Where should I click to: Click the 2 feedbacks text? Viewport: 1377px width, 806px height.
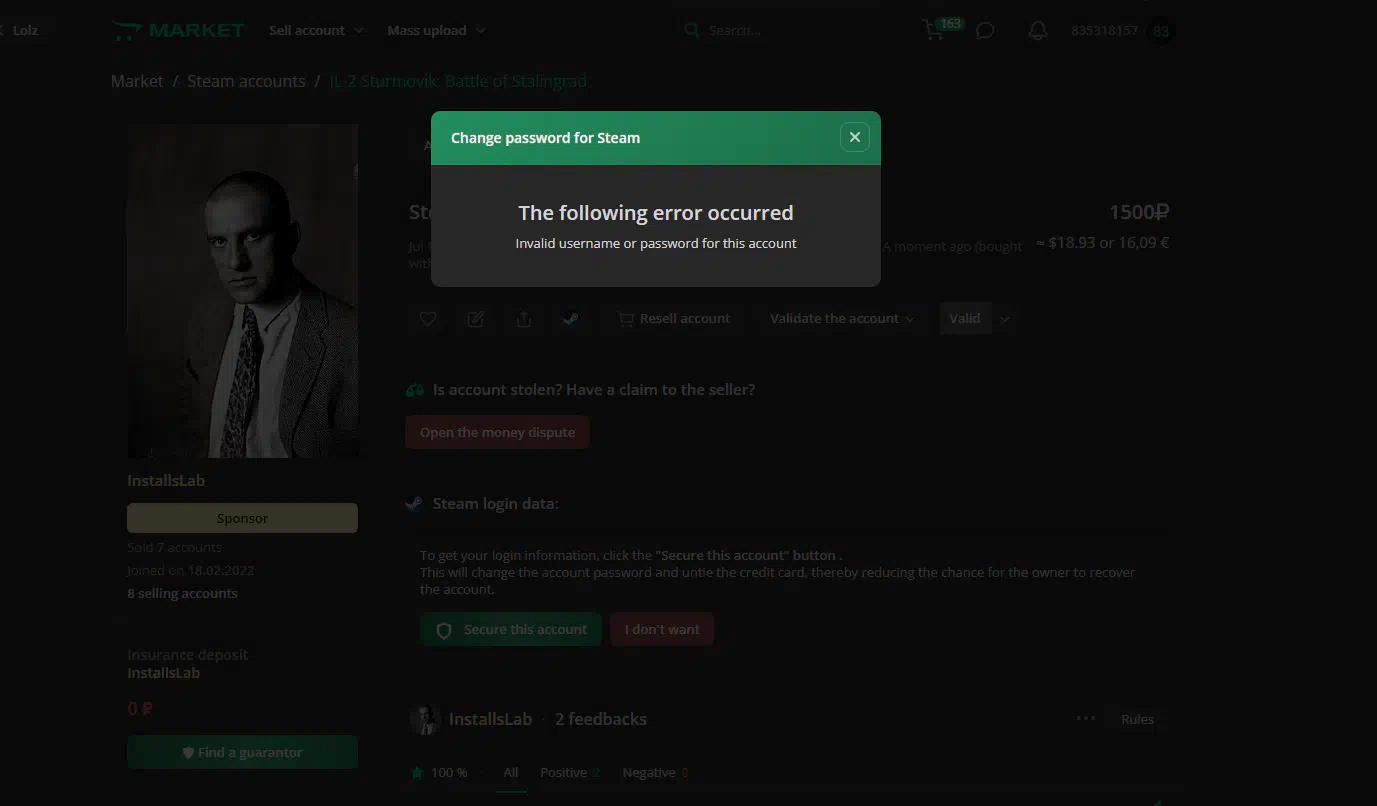point(601,719)
